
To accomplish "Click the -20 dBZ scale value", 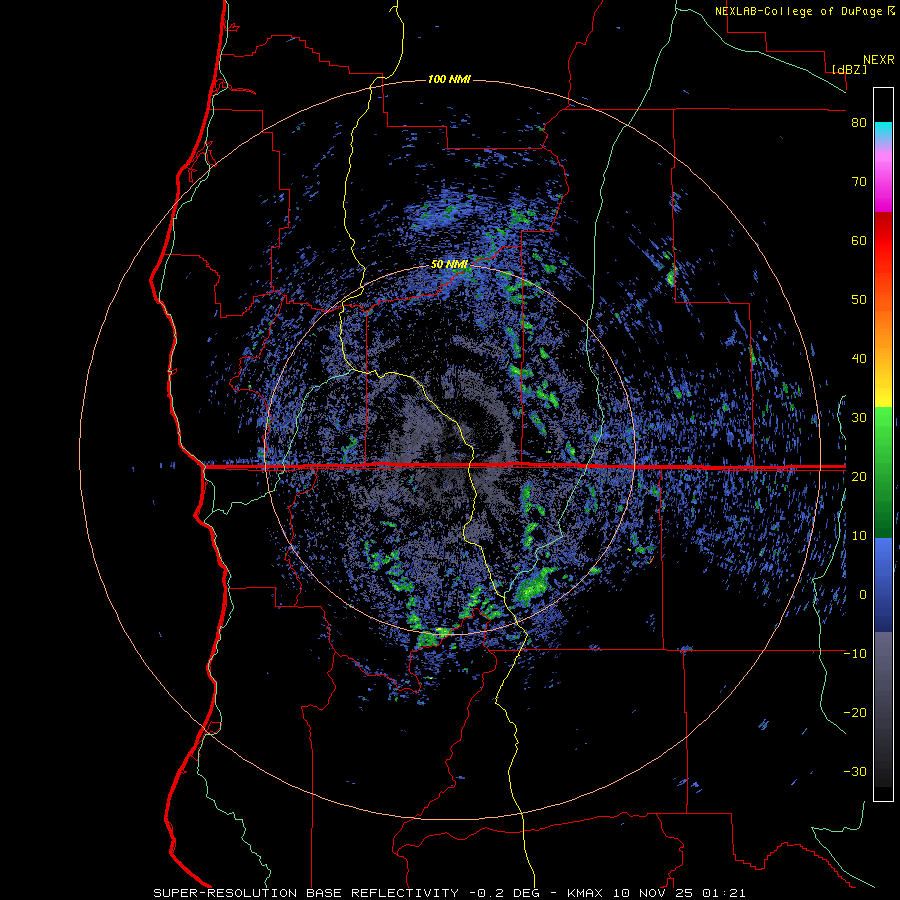I will (855, 713).
